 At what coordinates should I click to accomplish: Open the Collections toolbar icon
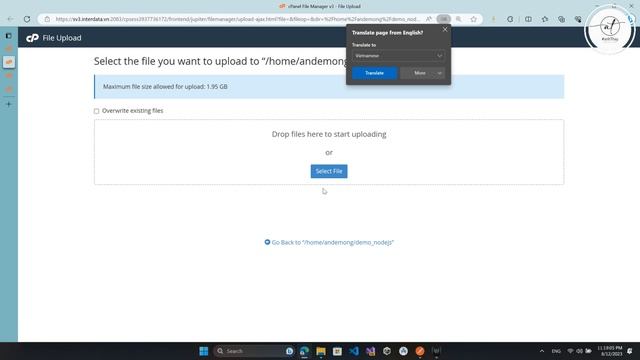[562, 19]
